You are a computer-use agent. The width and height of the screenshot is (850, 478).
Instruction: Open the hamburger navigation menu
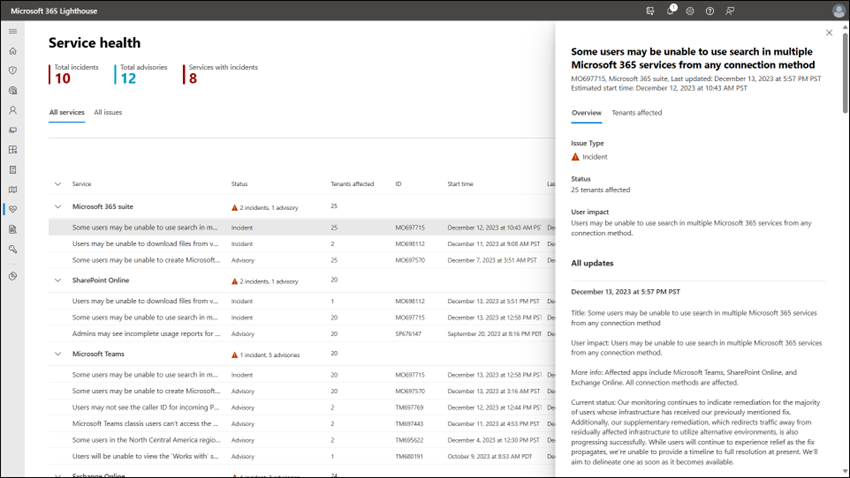pos(13,31)
